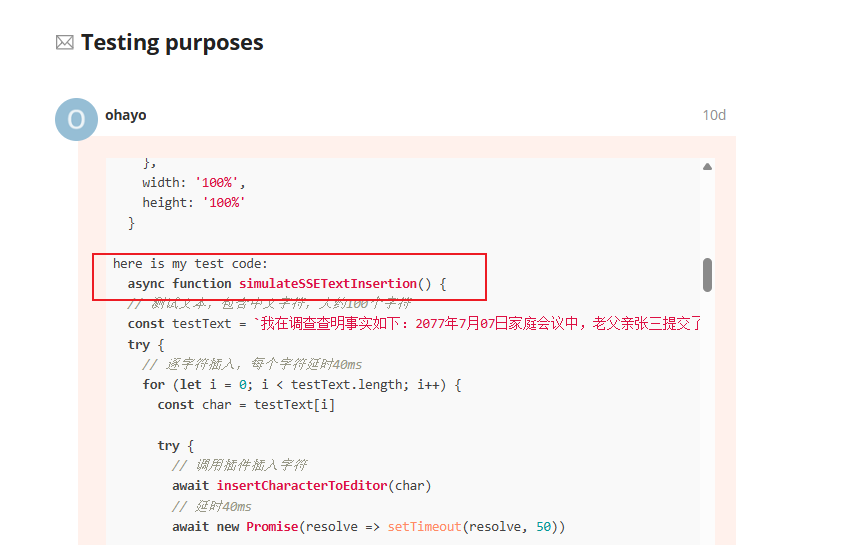Viewport: 850px width, 545px height.
Task: Click the const char = testText[i] line
Action: coord(246,405)
